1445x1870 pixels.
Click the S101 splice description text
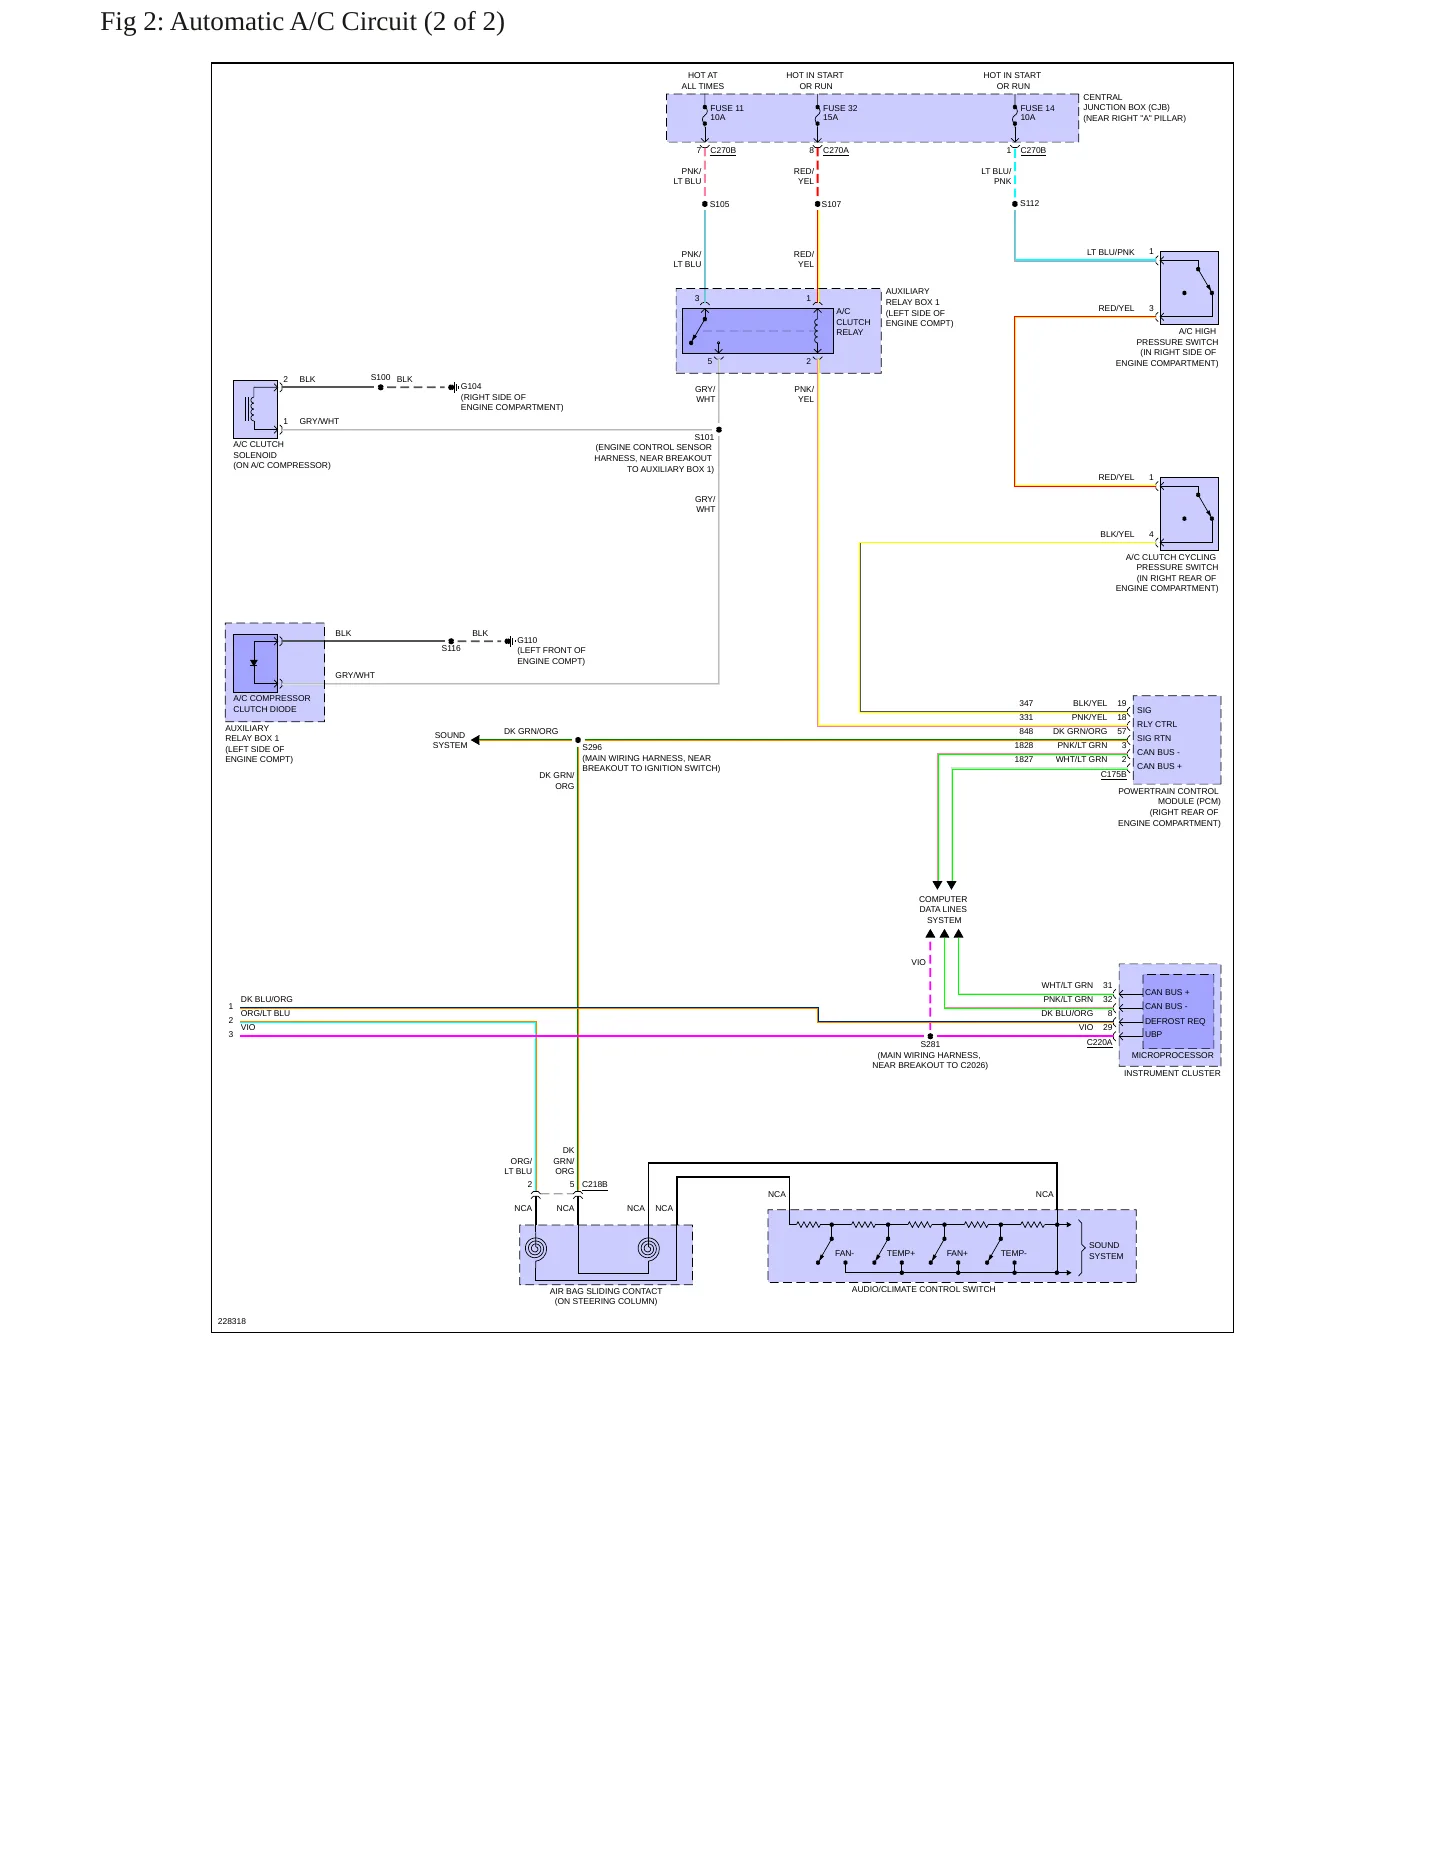(653, 458)
